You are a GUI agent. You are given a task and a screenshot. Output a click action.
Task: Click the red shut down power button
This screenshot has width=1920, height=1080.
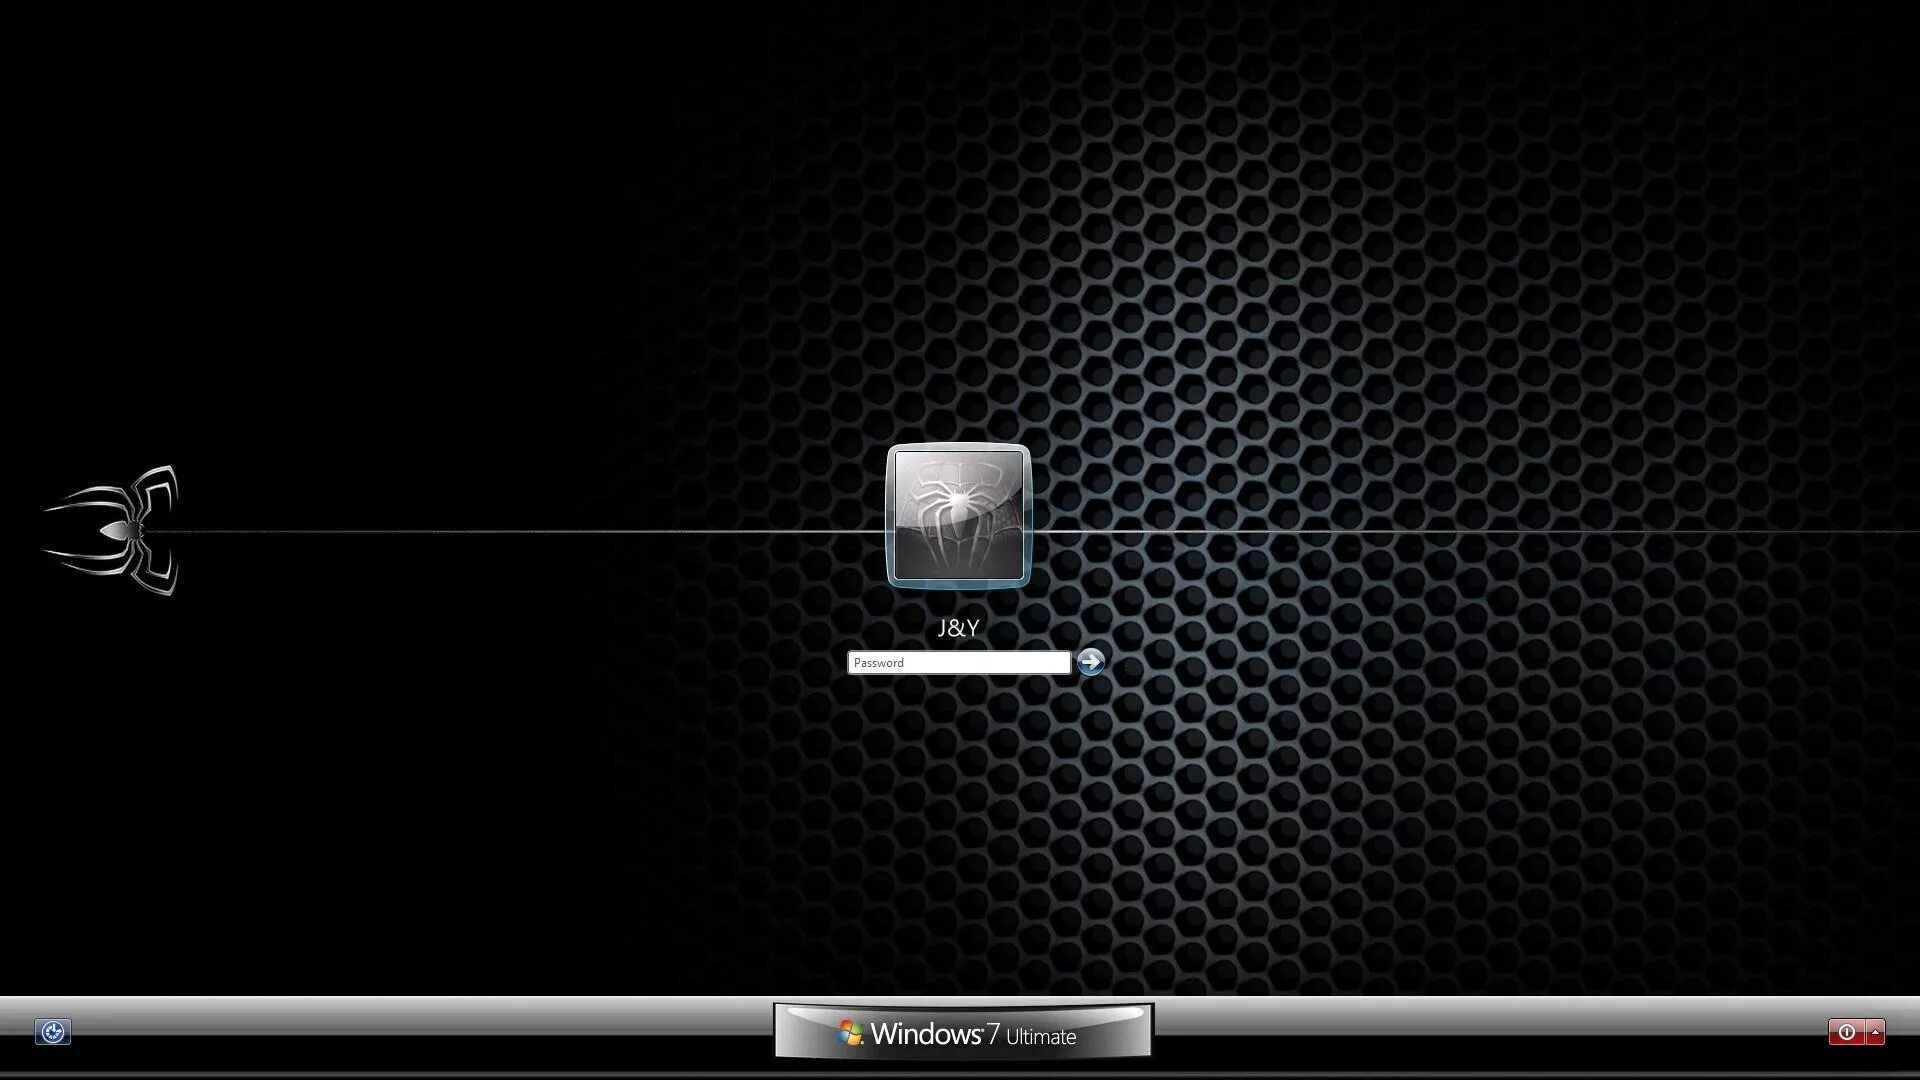[1846, 1032]
